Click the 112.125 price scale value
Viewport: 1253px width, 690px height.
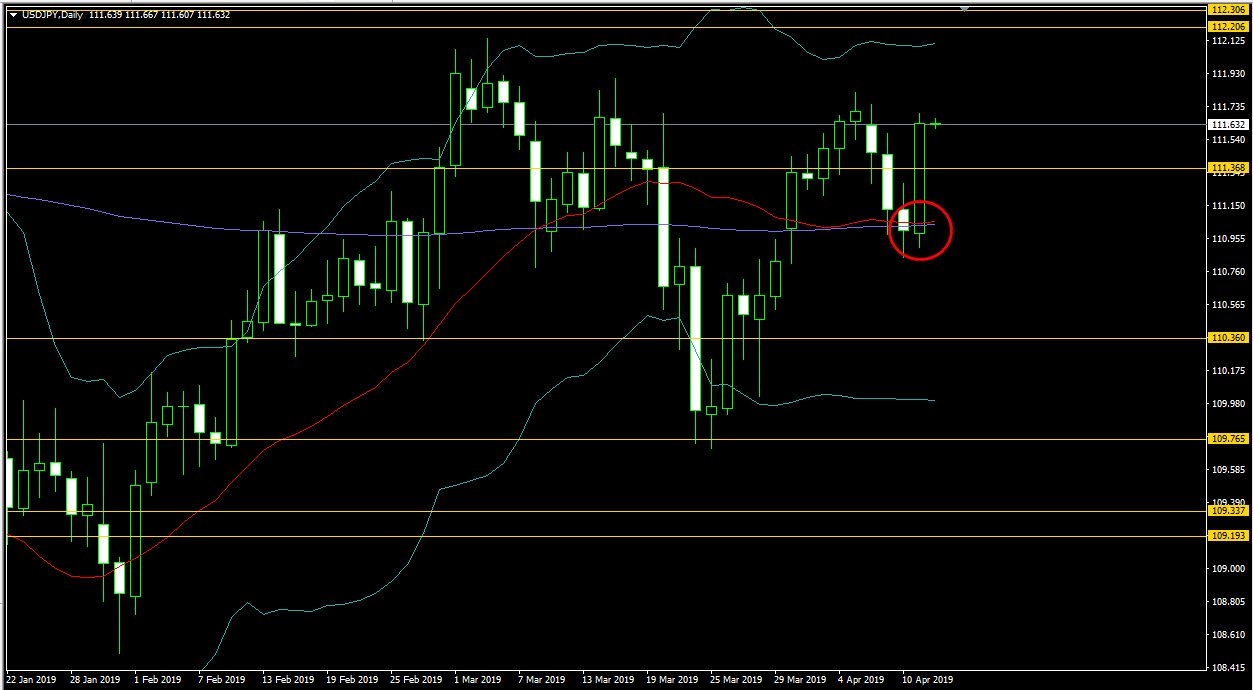(x=1227, y=41)
